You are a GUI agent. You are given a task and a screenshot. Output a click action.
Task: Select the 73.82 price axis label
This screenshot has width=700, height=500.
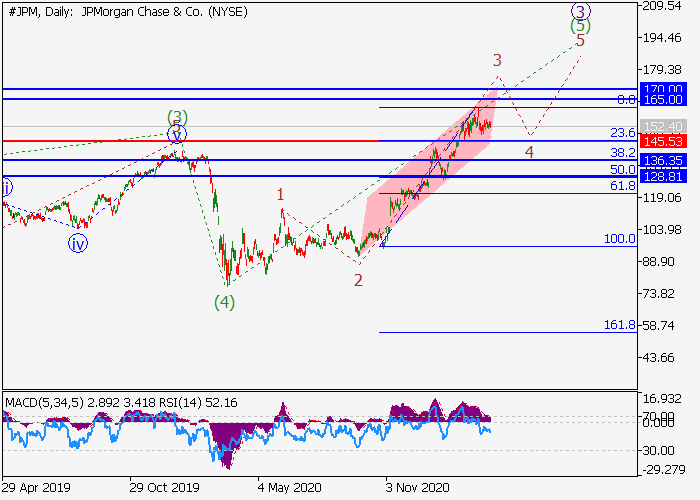point(659,294)
